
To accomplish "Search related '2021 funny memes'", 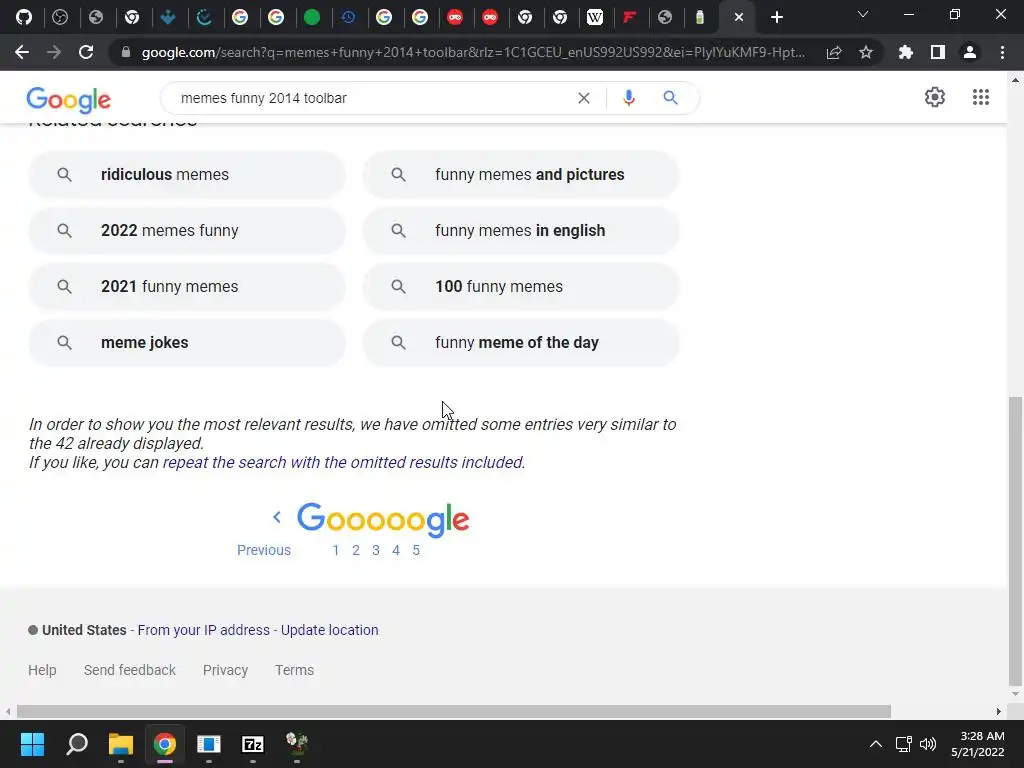I will (x=187, y=287).
